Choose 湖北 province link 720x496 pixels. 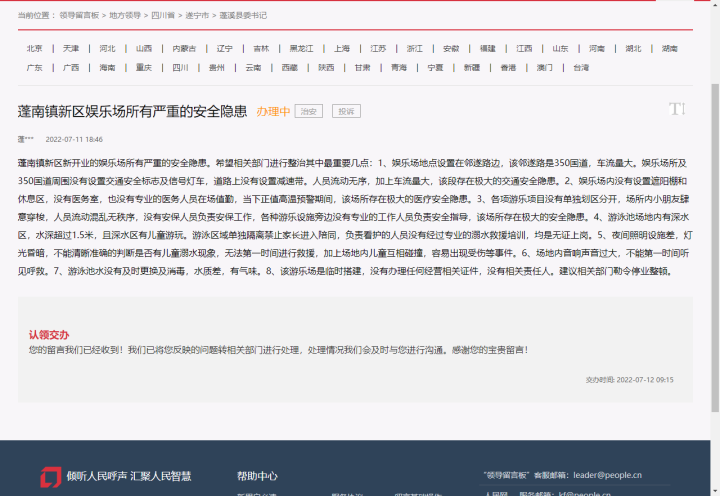pos(633,48)
